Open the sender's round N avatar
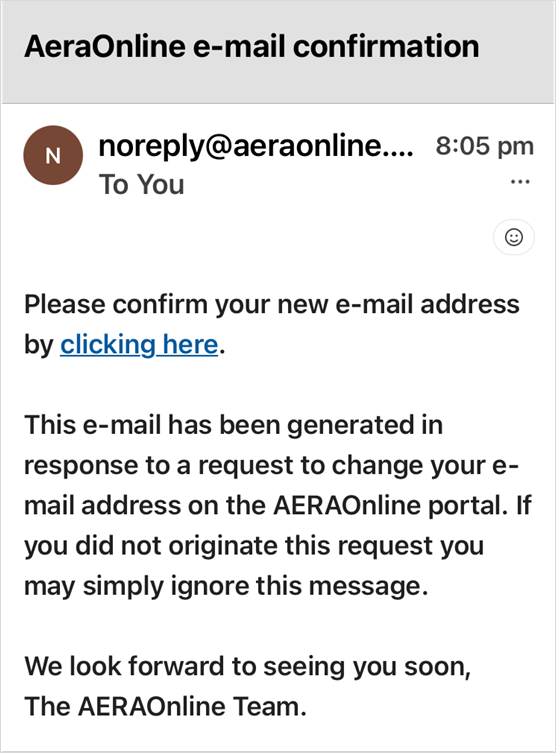The height and width of the screenshot is (753, 556). click(x=53, y=155)
